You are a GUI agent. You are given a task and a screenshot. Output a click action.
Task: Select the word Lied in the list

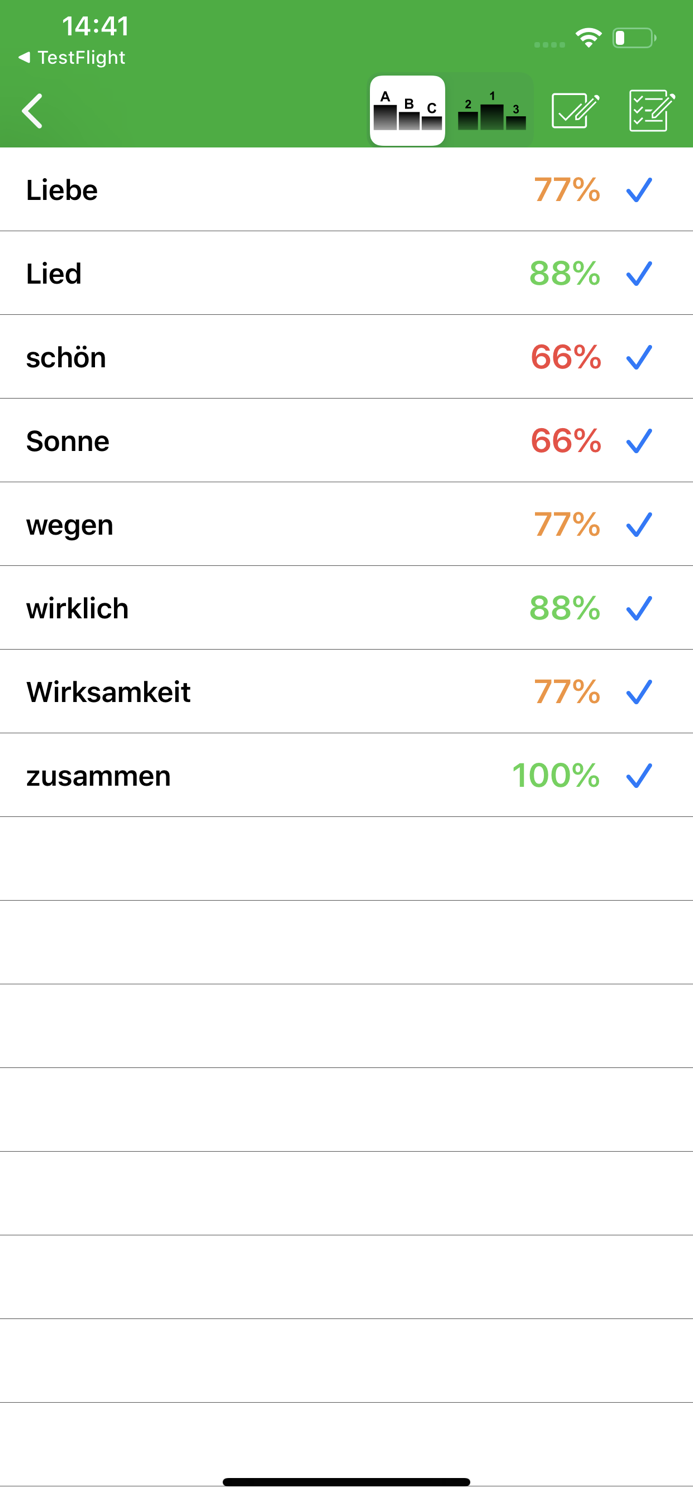coord(53,273)
